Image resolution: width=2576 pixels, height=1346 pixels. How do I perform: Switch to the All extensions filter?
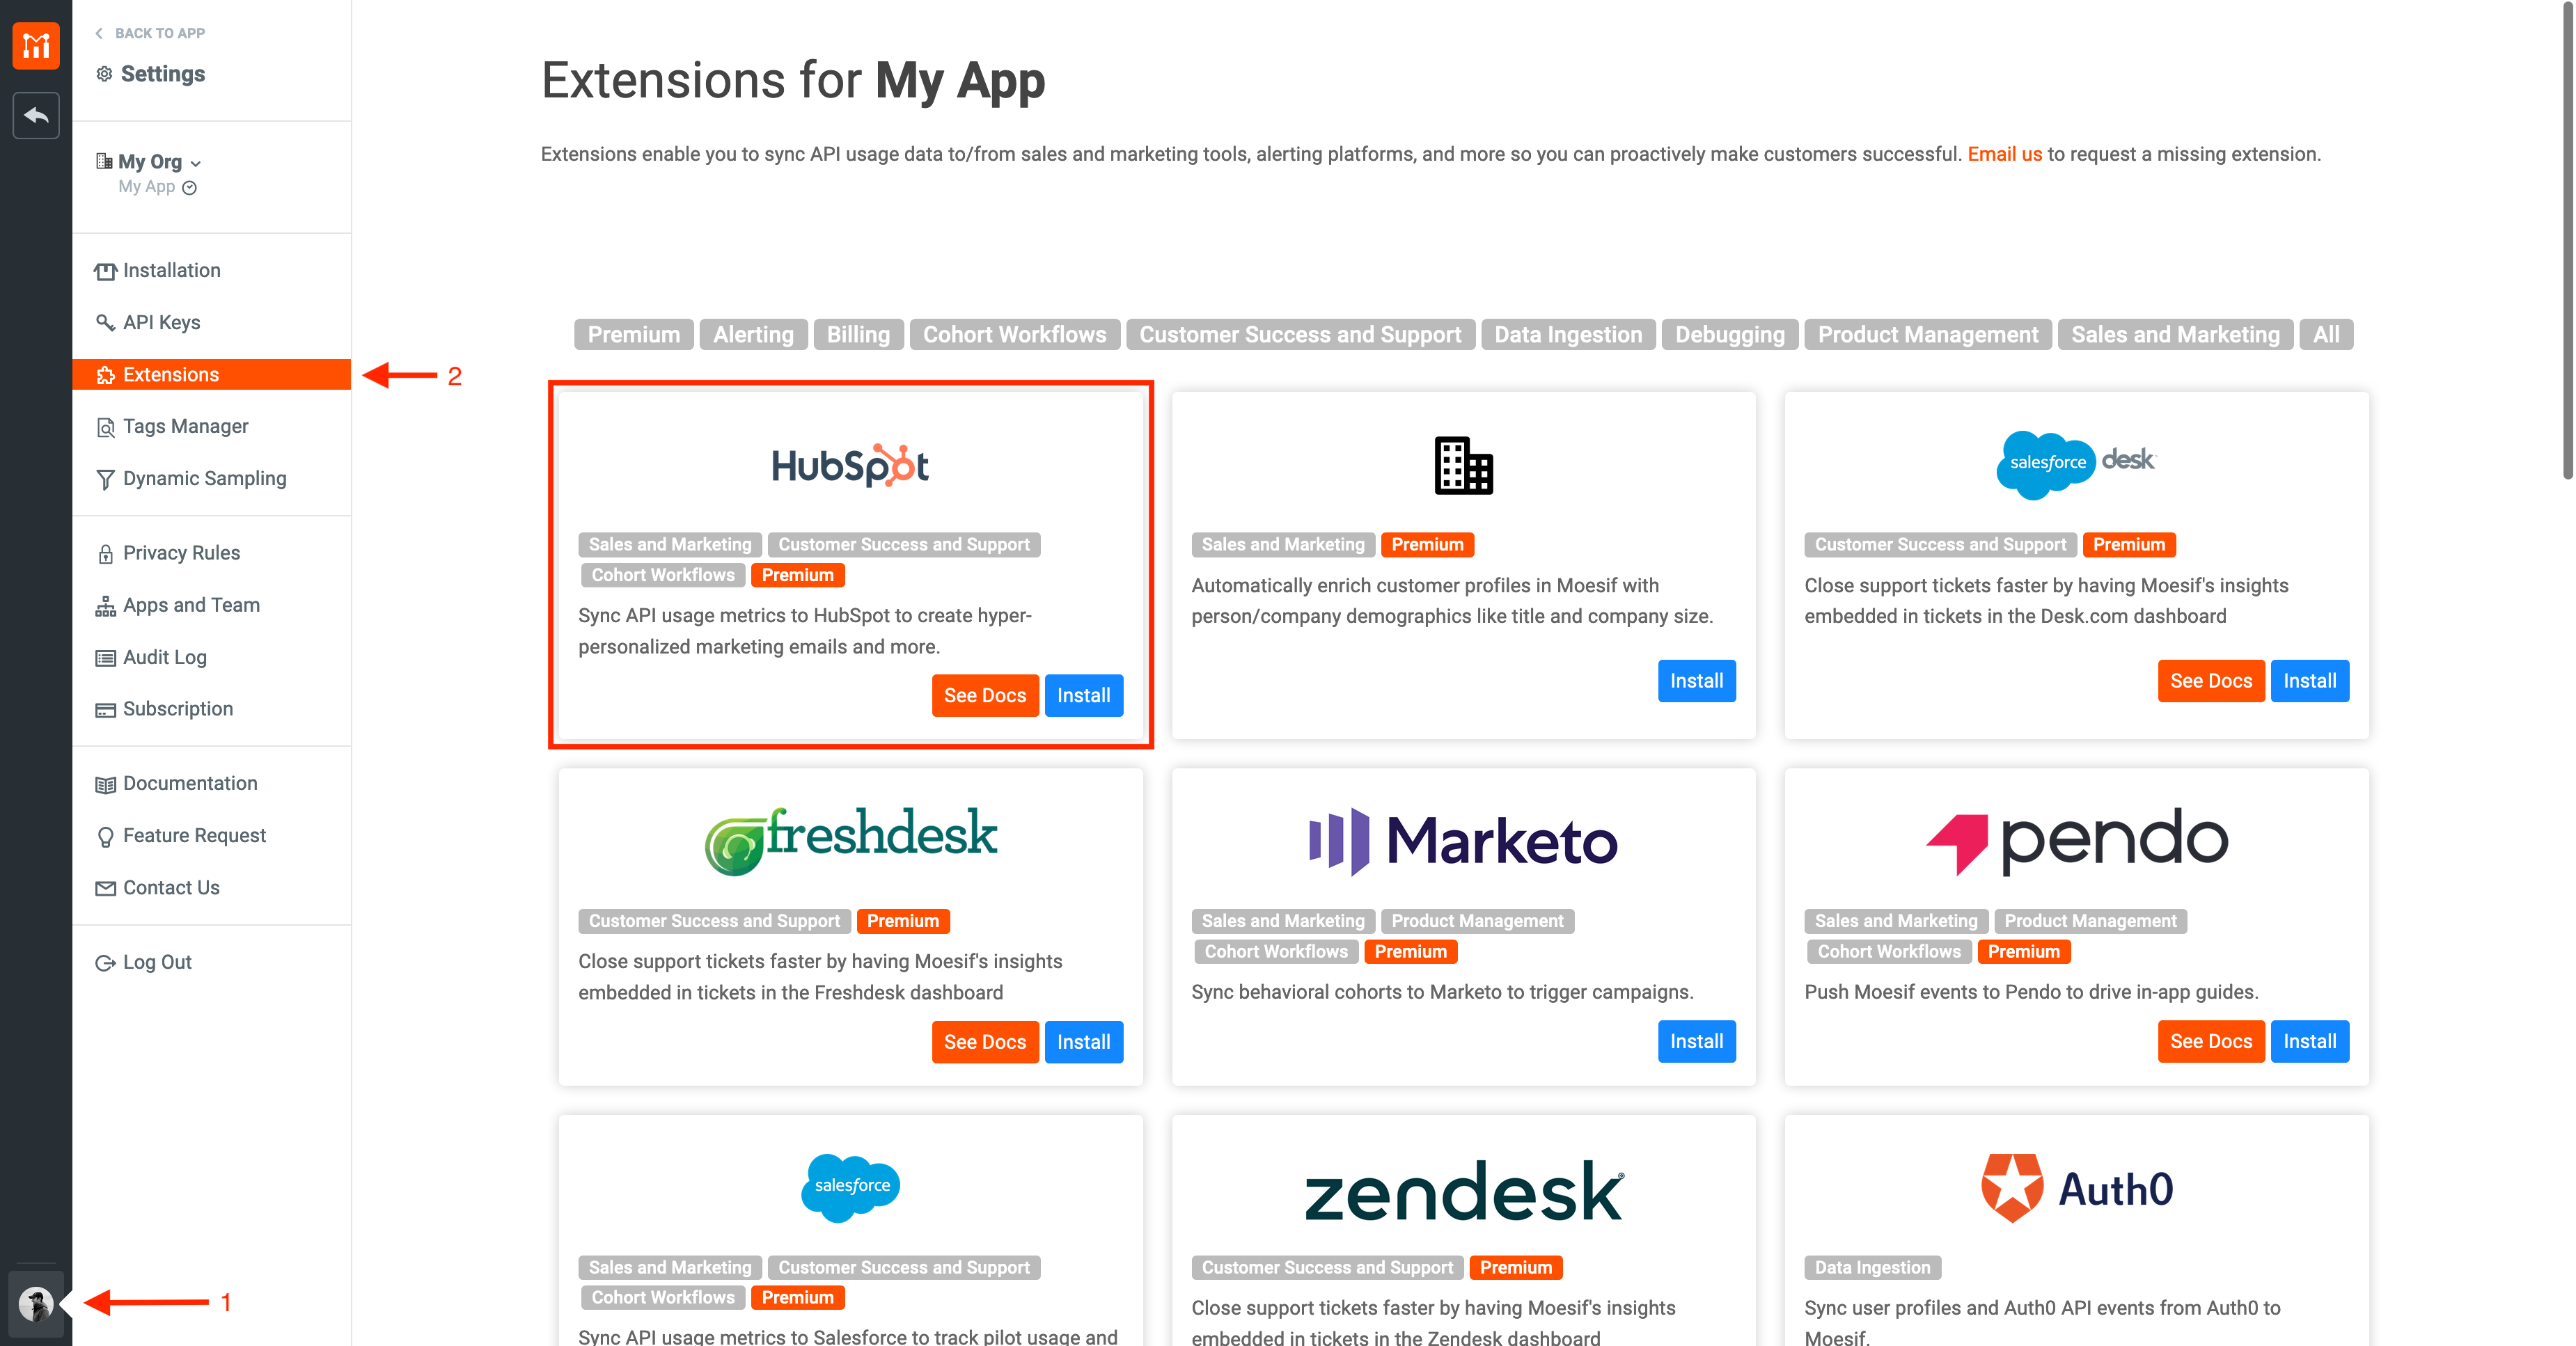(2326, 334)
